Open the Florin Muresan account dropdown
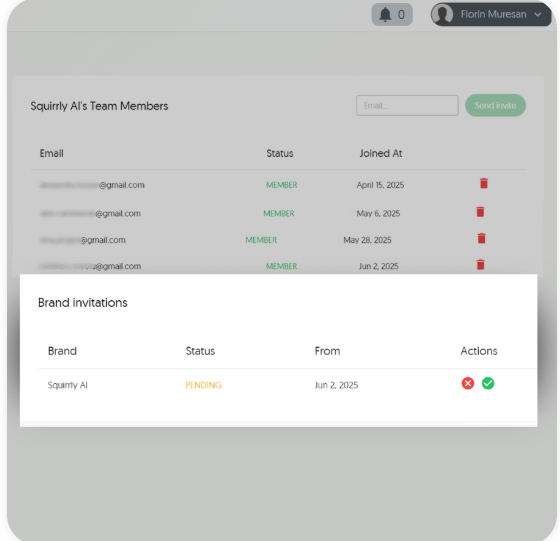This screenshot has height=541, width=560. (x=491, y=14)
